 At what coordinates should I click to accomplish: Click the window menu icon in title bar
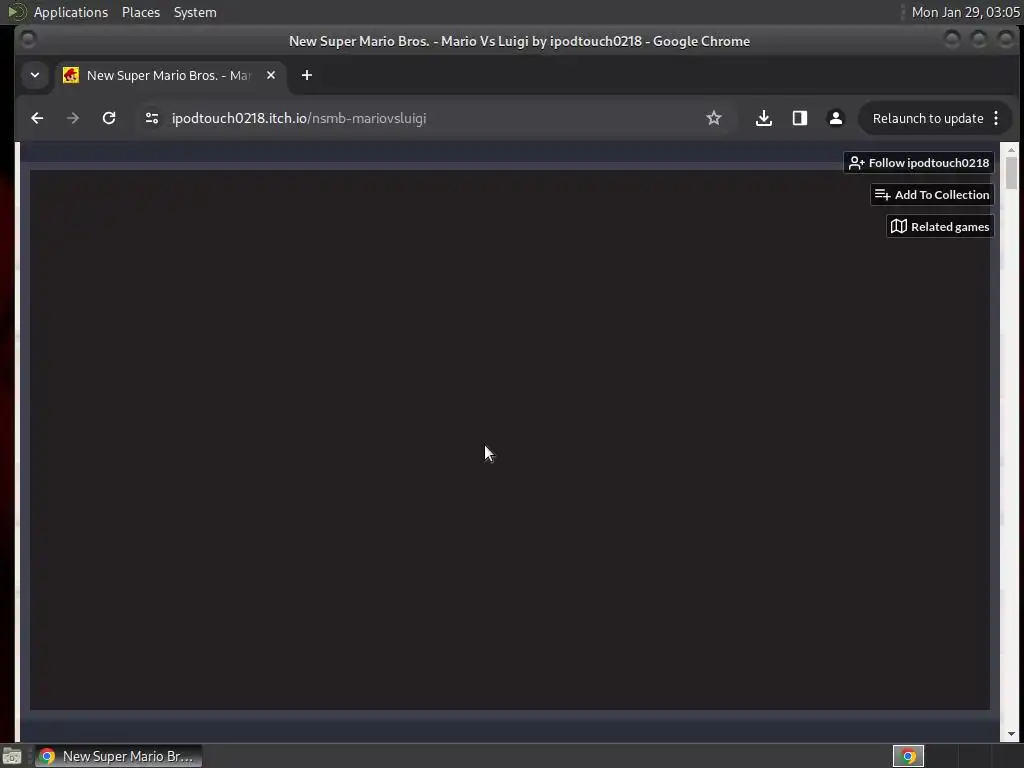tap(28, 40)
